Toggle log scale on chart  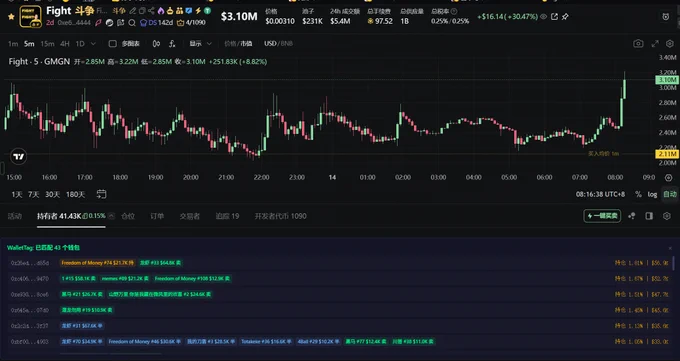pos(652,194)
